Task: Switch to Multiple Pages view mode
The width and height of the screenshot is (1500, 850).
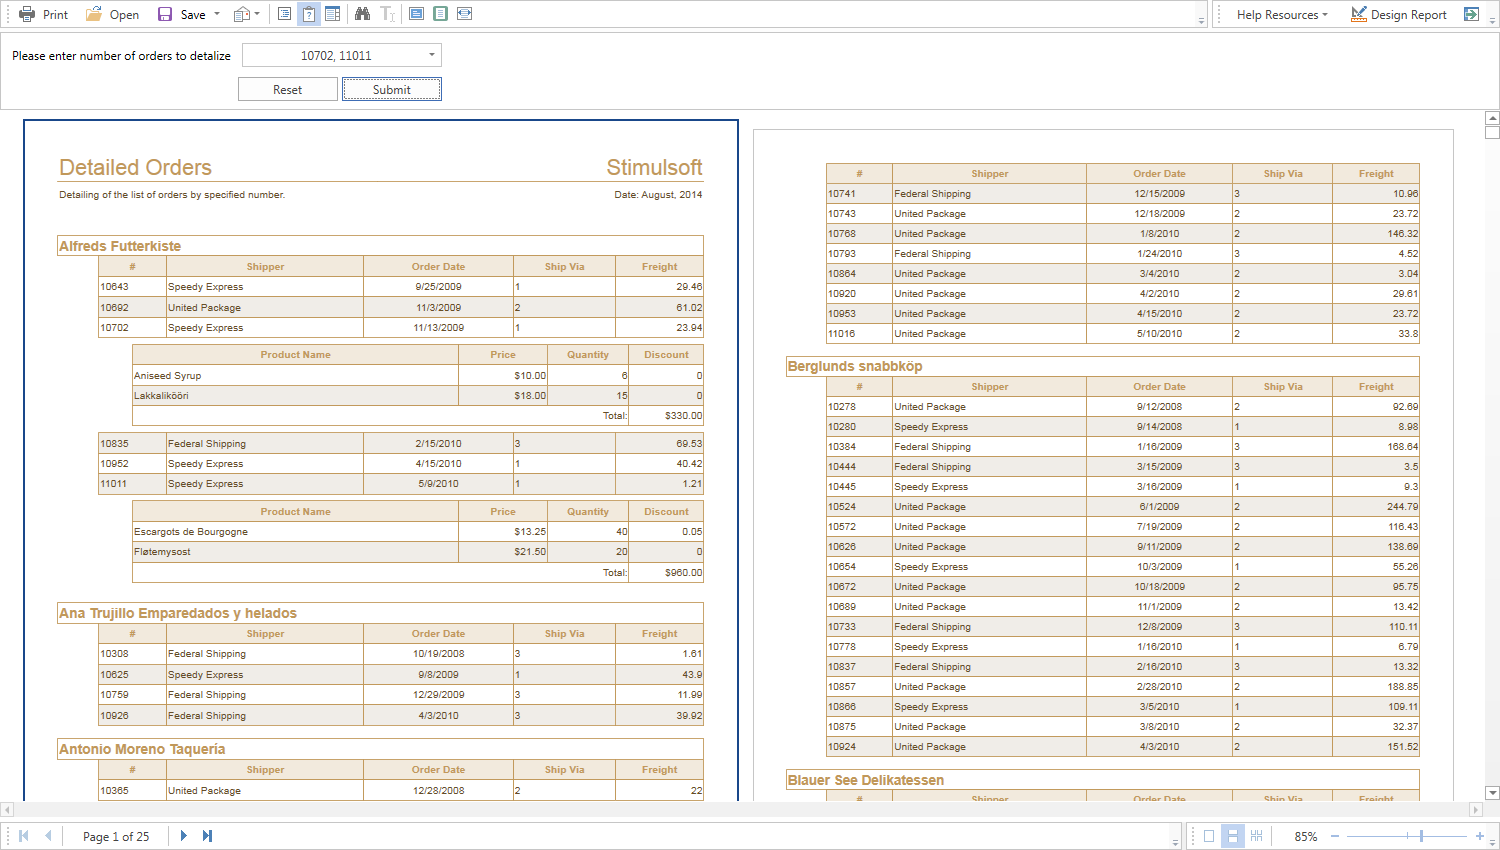Action: [x=1257, y=836]
